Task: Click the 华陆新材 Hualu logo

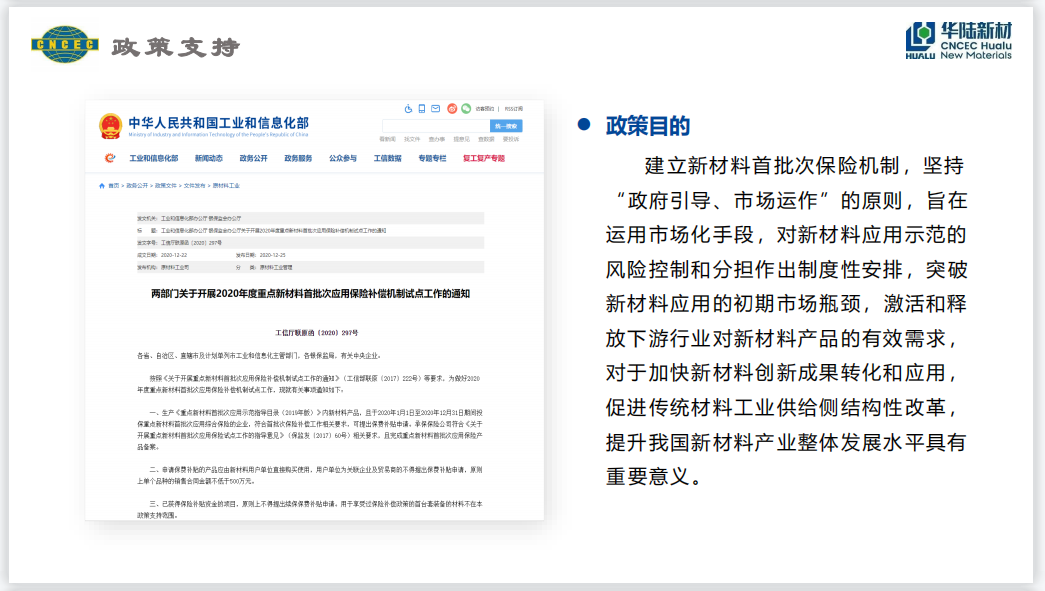Action: [958, 40]
